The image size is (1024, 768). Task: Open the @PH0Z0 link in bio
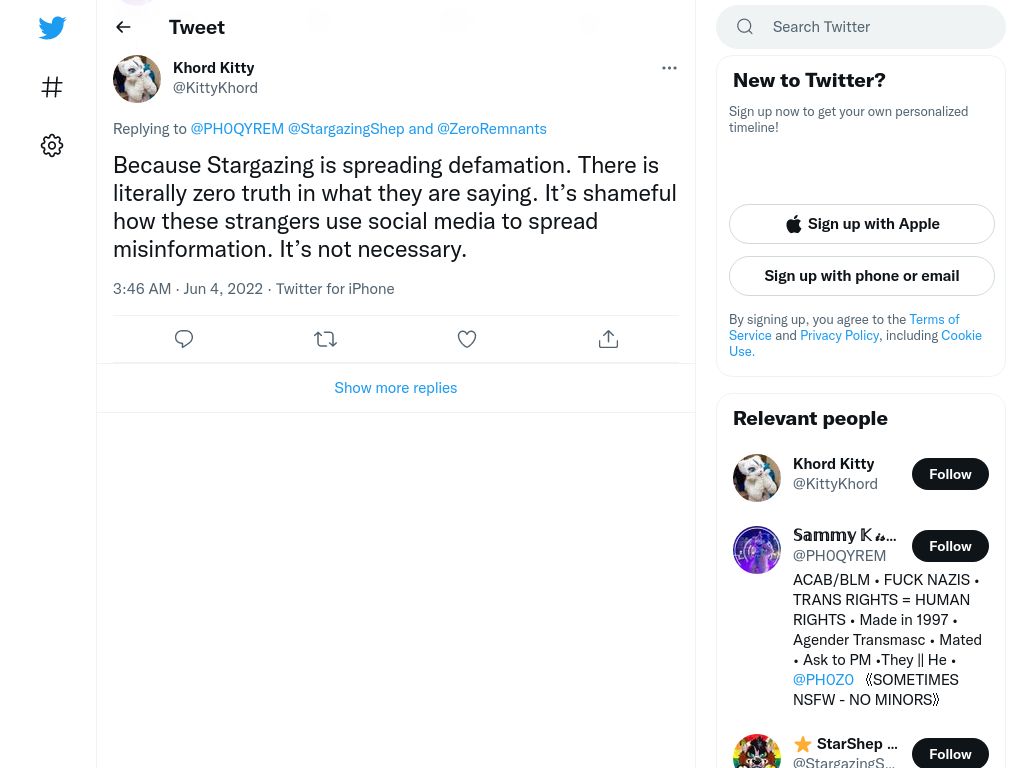point(823,680)
